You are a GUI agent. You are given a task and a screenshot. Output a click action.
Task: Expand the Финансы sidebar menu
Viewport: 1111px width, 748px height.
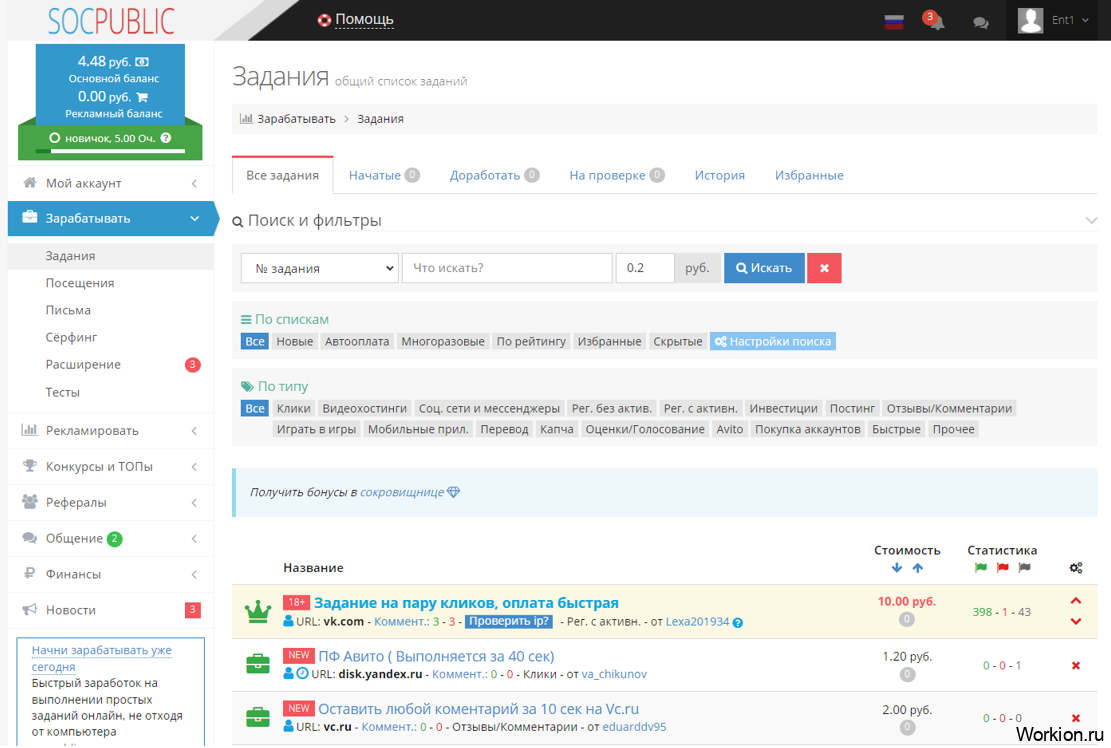pos(111,574)
